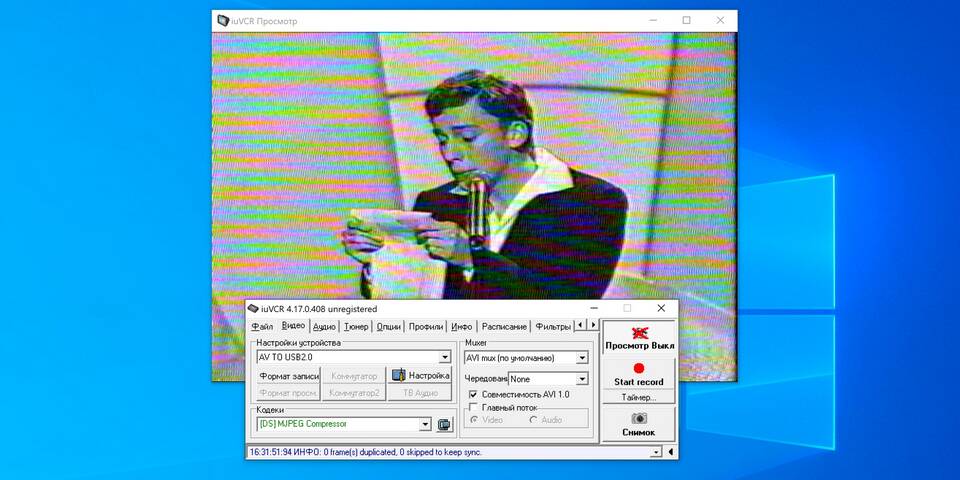Viewport: 960px width, 480px height.
Task: Expand the MJPEG Compressor codec dropdown
Action: click(426, 424)
